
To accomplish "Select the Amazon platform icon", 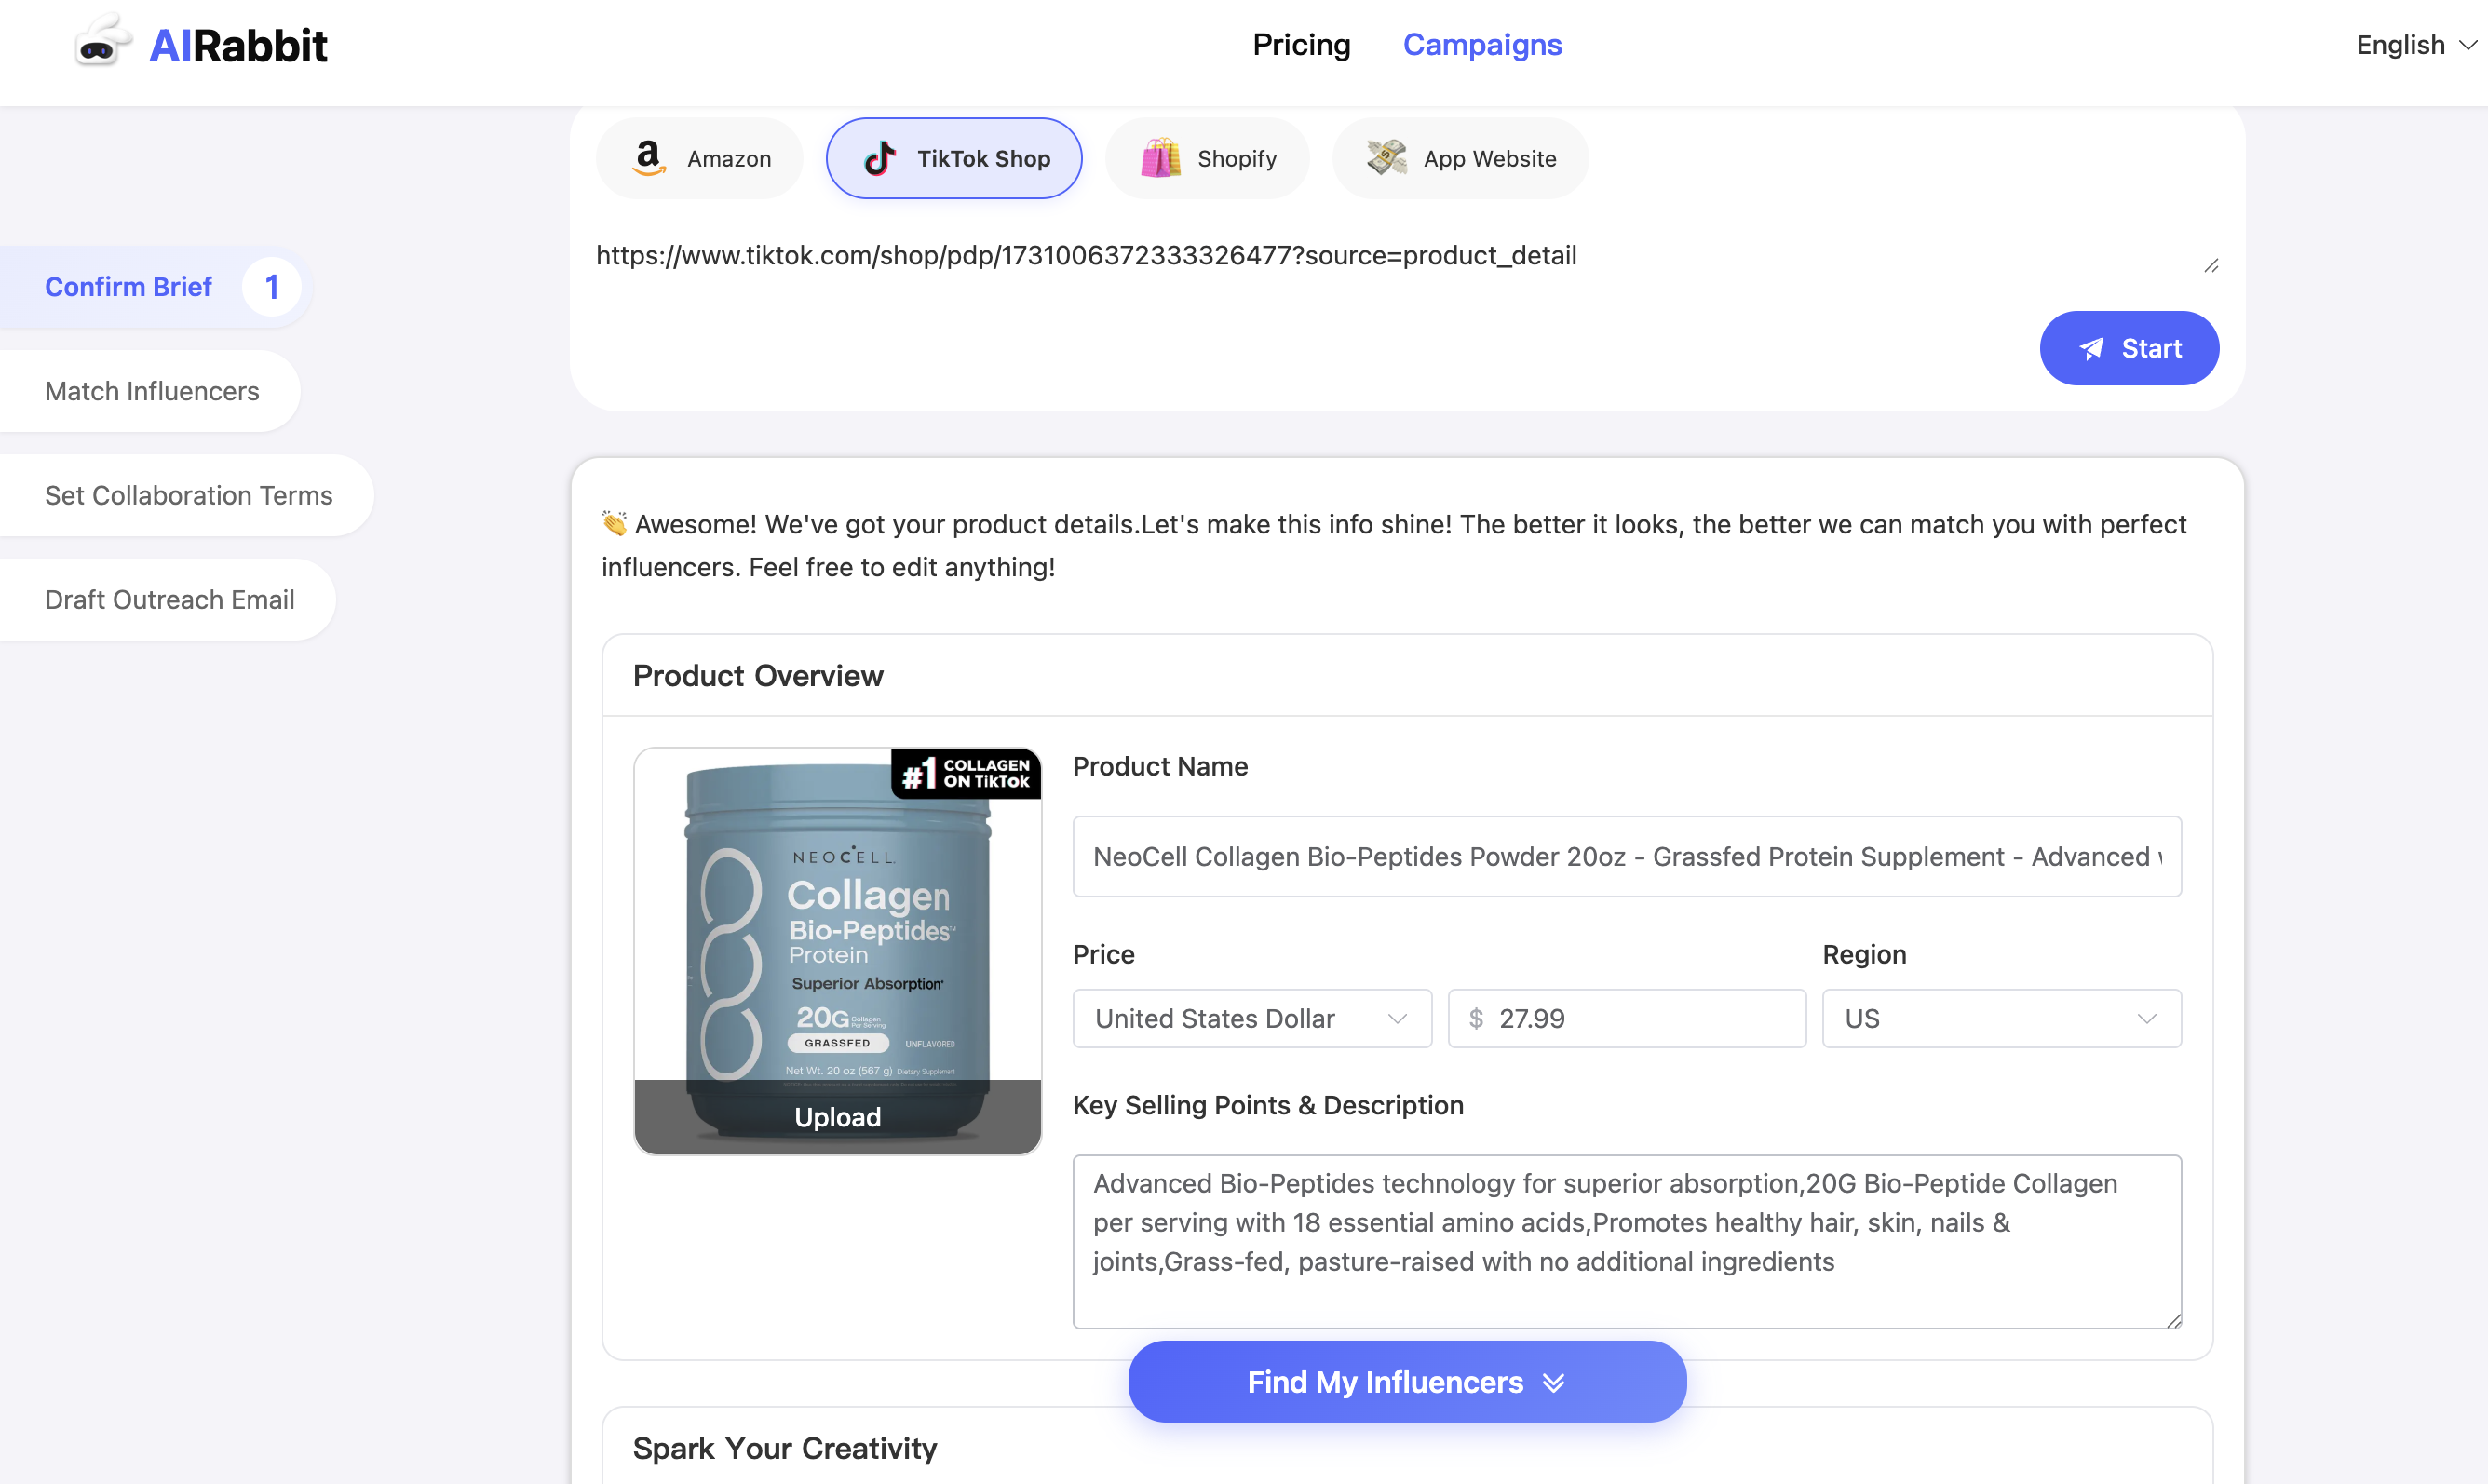I will click(649, 157).
